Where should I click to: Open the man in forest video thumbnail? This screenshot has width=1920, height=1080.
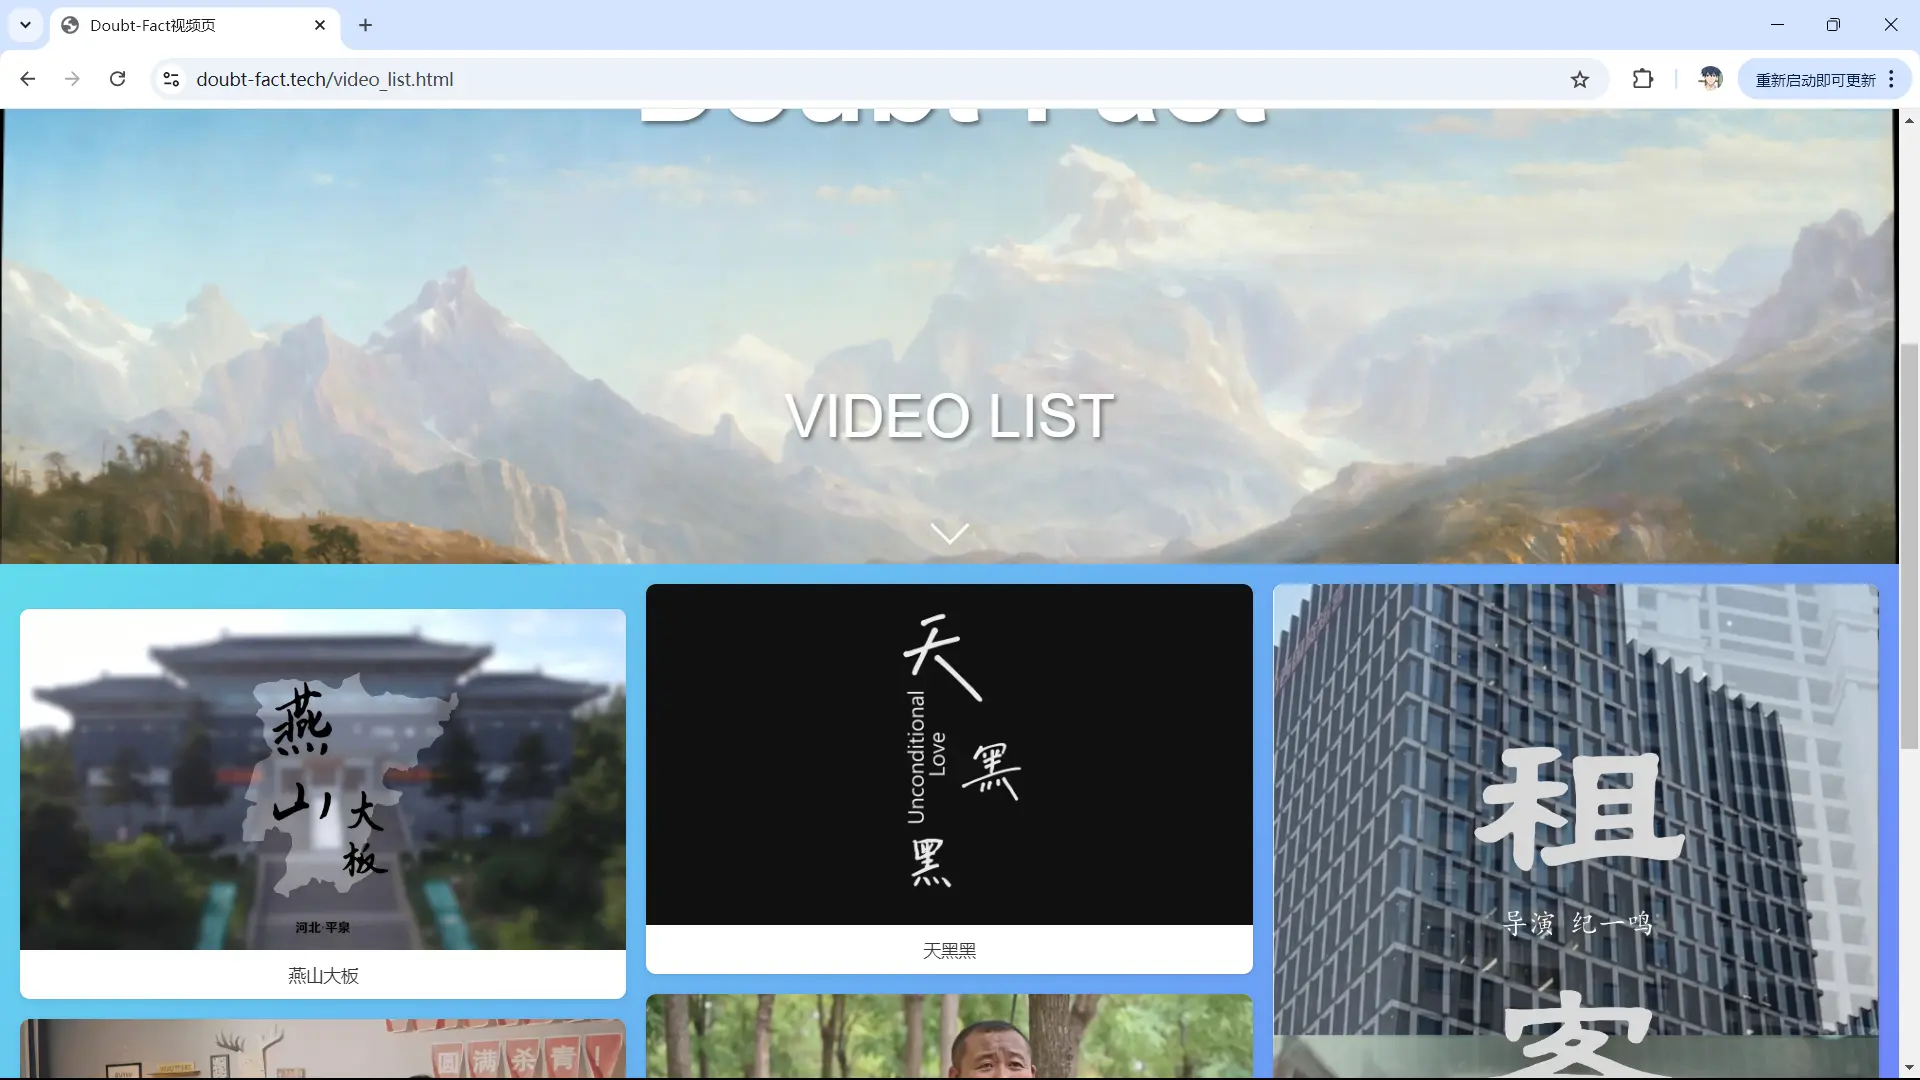(x=949, y=1036)
